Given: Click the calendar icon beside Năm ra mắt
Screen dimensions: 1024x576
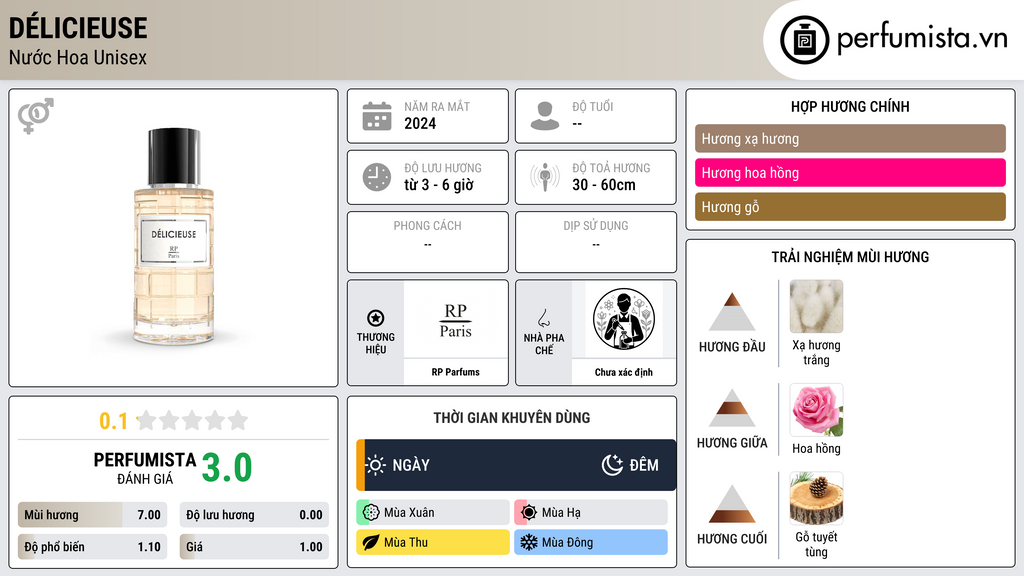Looking at the screenshot, I should tap(377, 116).
